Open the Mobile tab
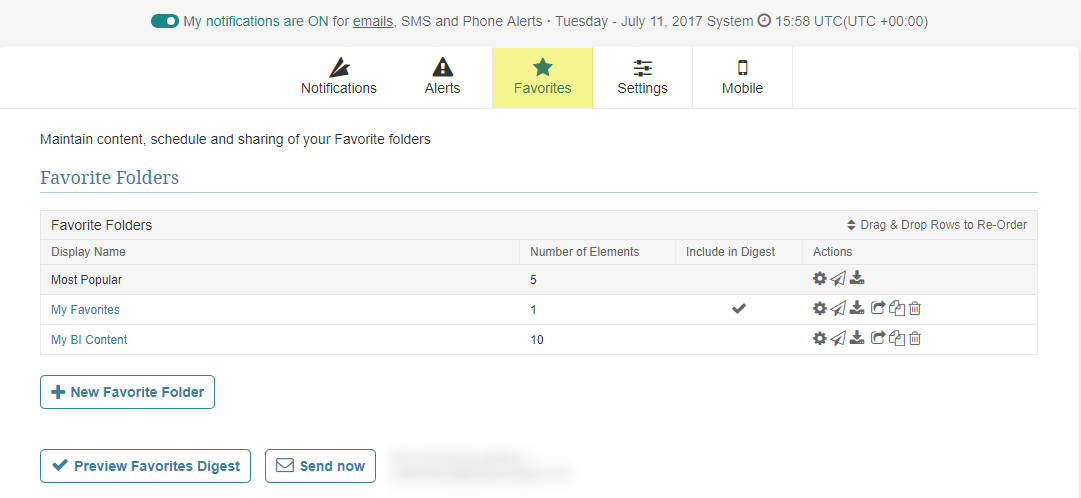Viewport: 1081px width, 498px height. point(742,78)
